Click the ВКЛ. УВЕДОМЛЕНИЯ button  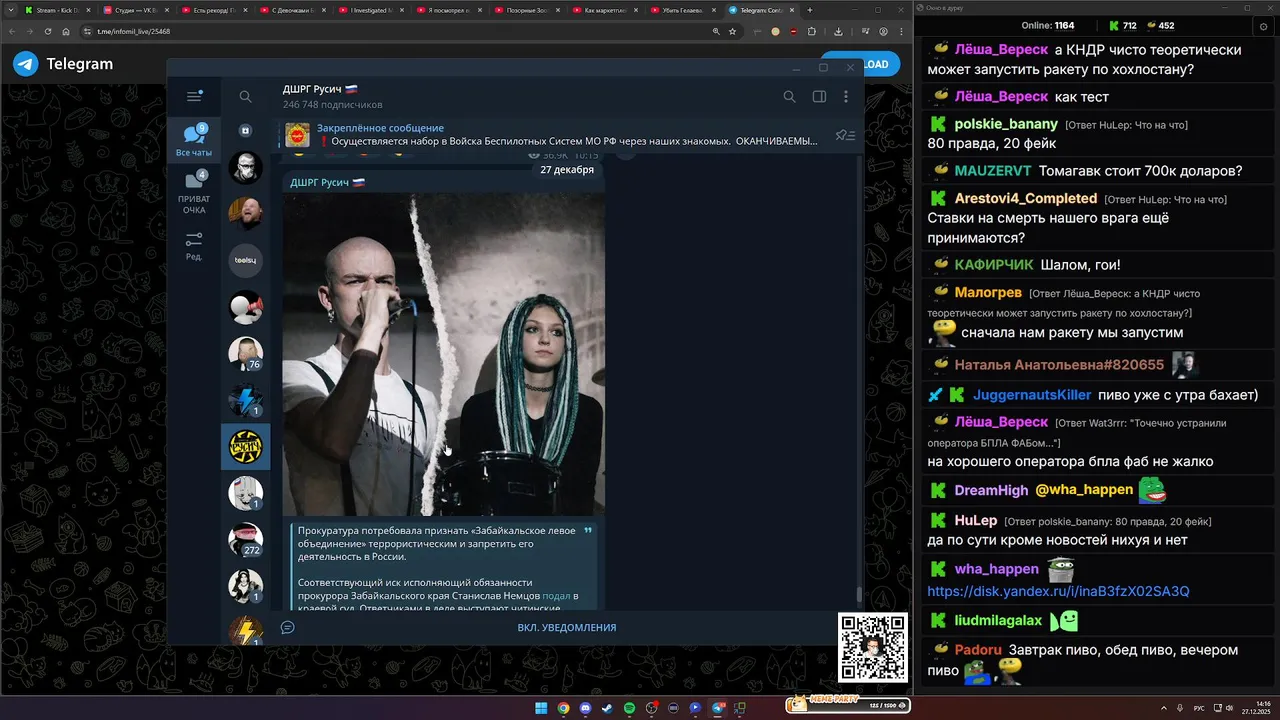coord(566,628)
